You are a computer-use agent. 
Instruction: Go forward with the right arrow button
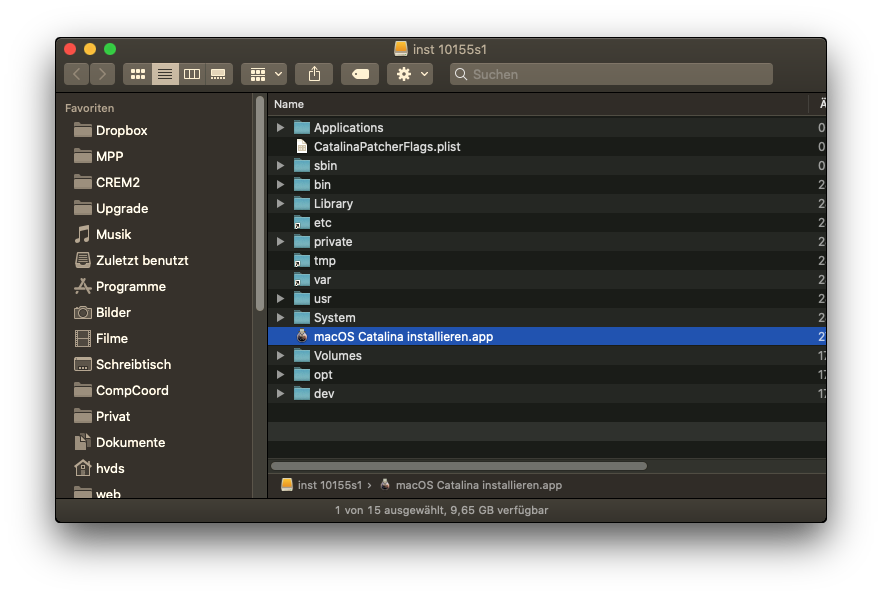coord(102,74)
